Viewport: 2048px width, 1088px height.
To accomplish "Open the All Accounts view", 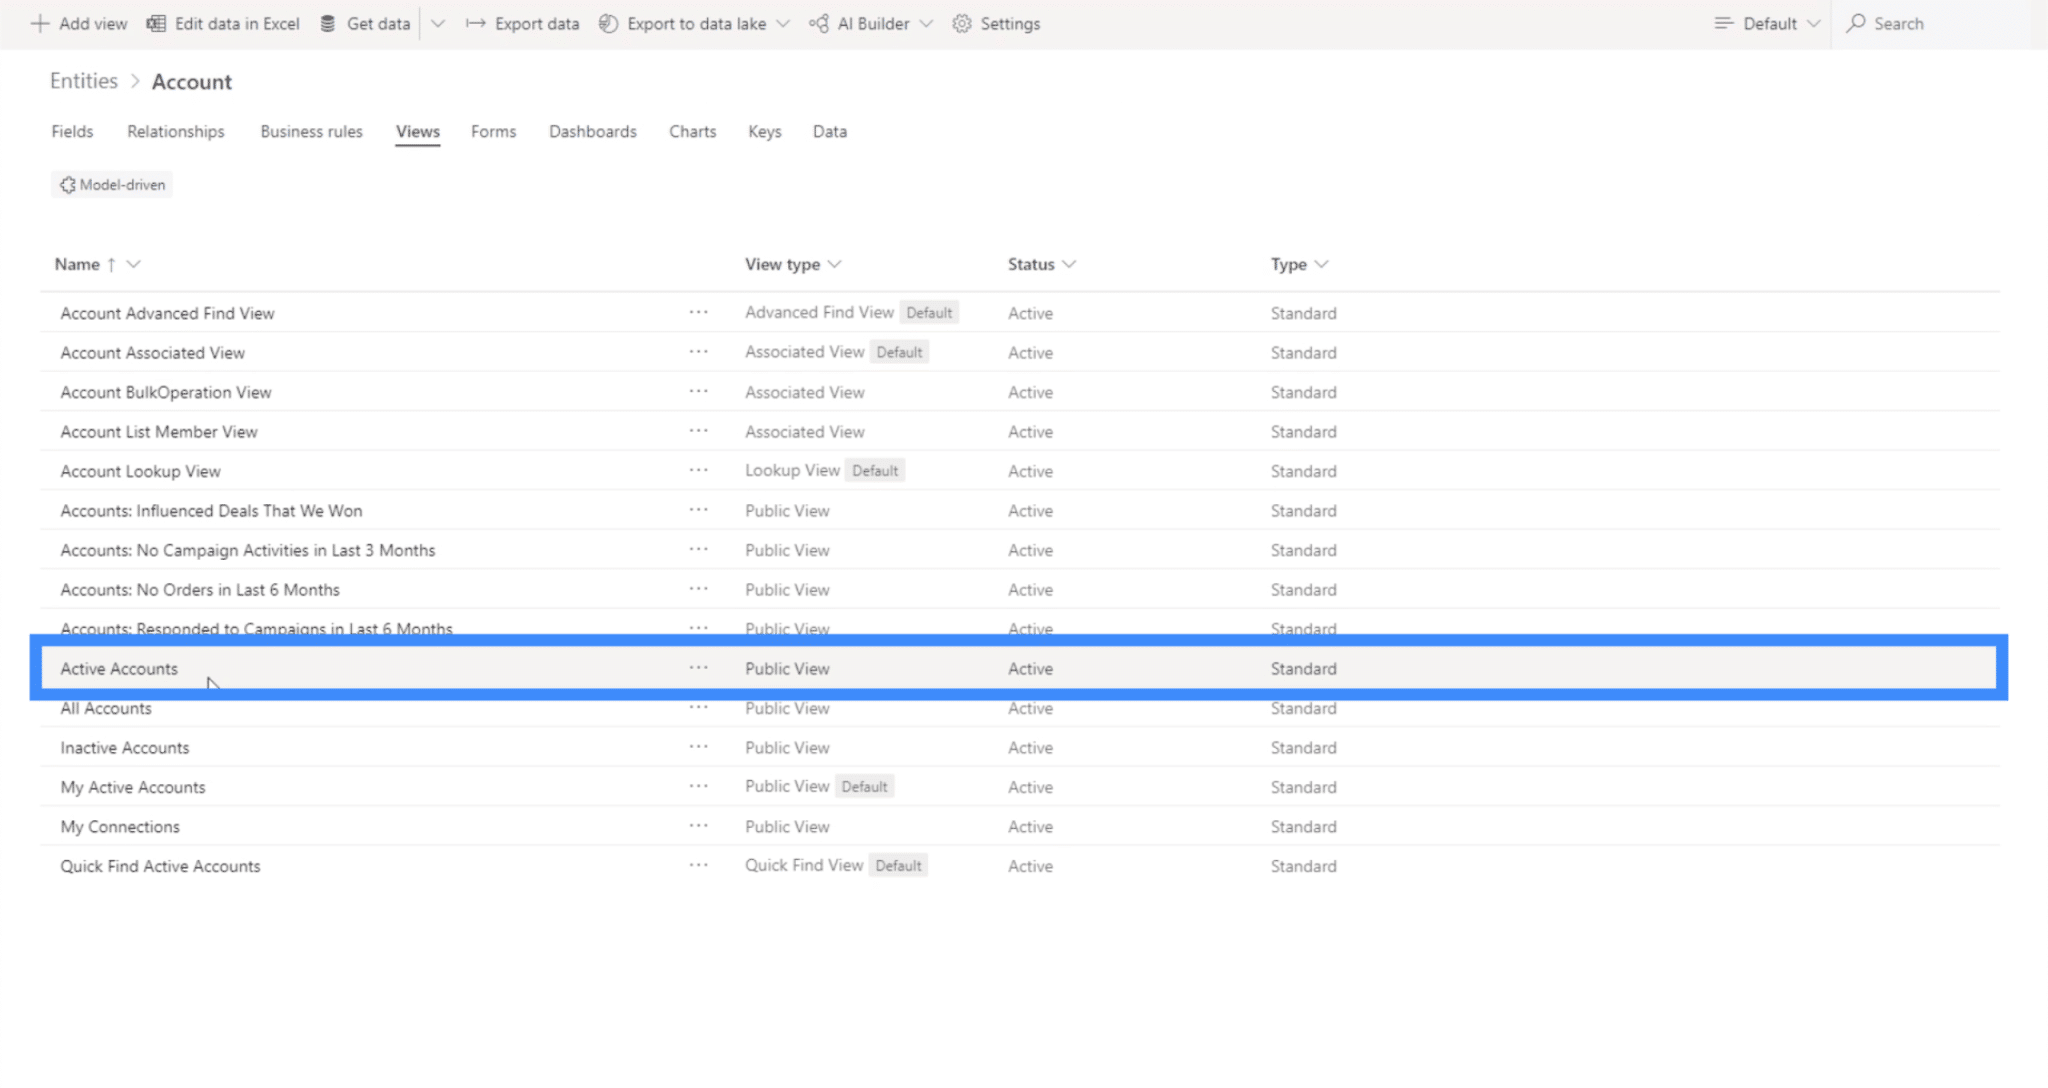I will (x=106, y=708).
